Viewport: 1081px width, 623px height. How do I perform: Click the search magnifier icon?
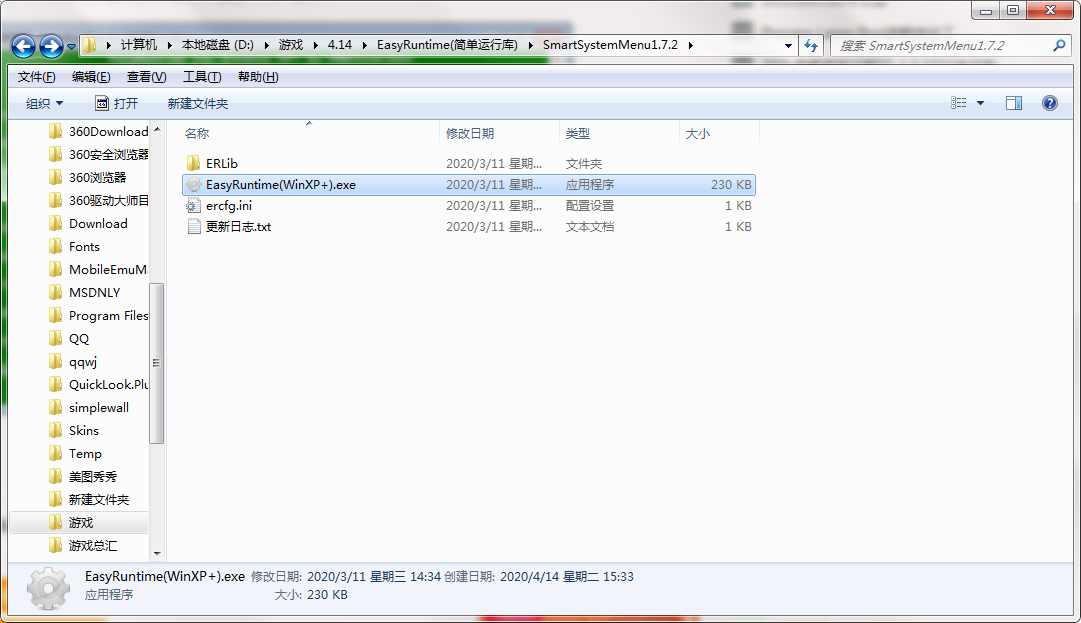point(1059,45)
